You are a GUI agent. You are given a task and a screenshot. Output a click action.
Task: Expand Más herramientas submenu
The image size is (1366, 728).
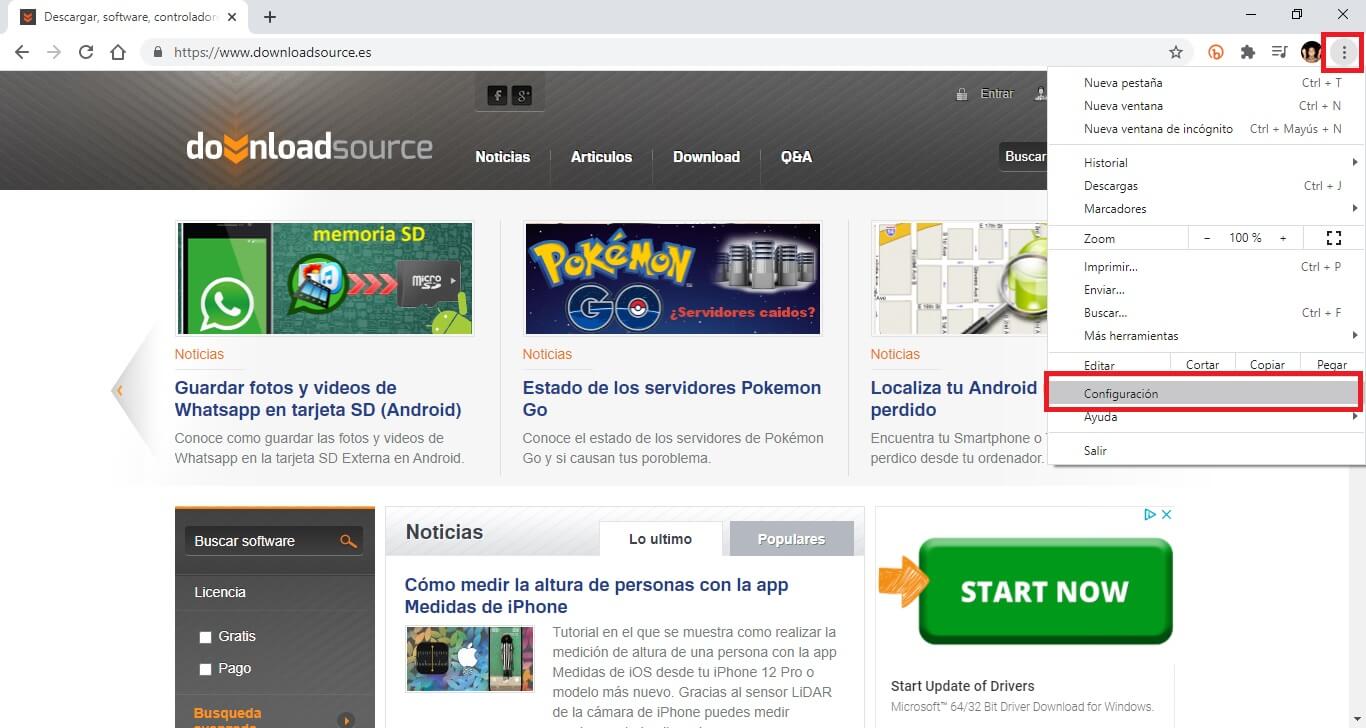pyautogui.click(x=1206, y=336)
